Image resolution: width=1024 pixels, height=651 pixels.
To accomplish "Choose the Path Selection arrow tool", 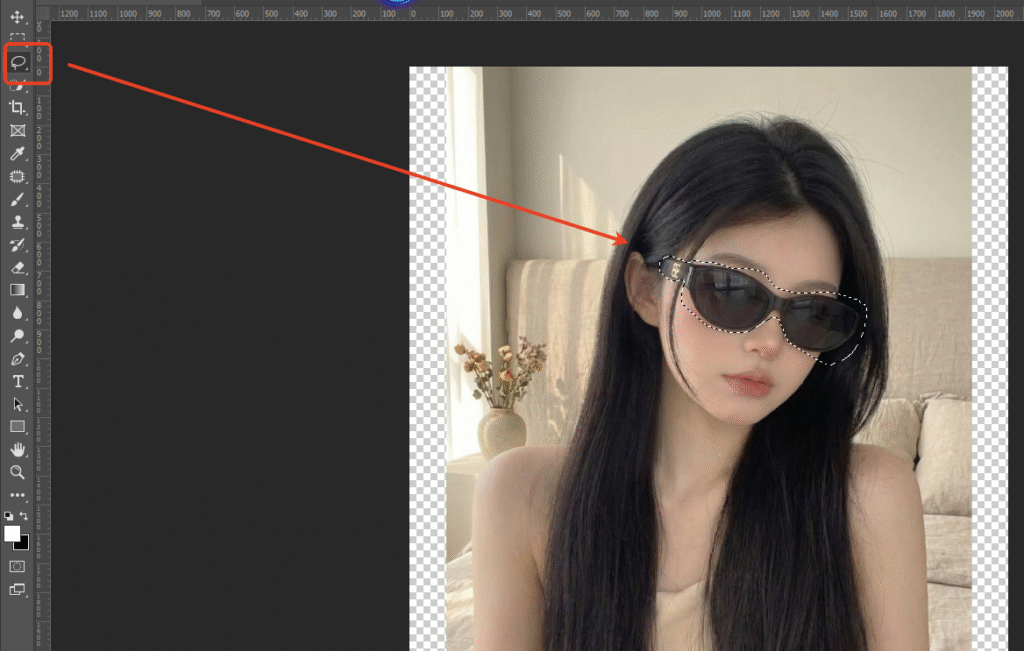I will click(x=17, y=404).
